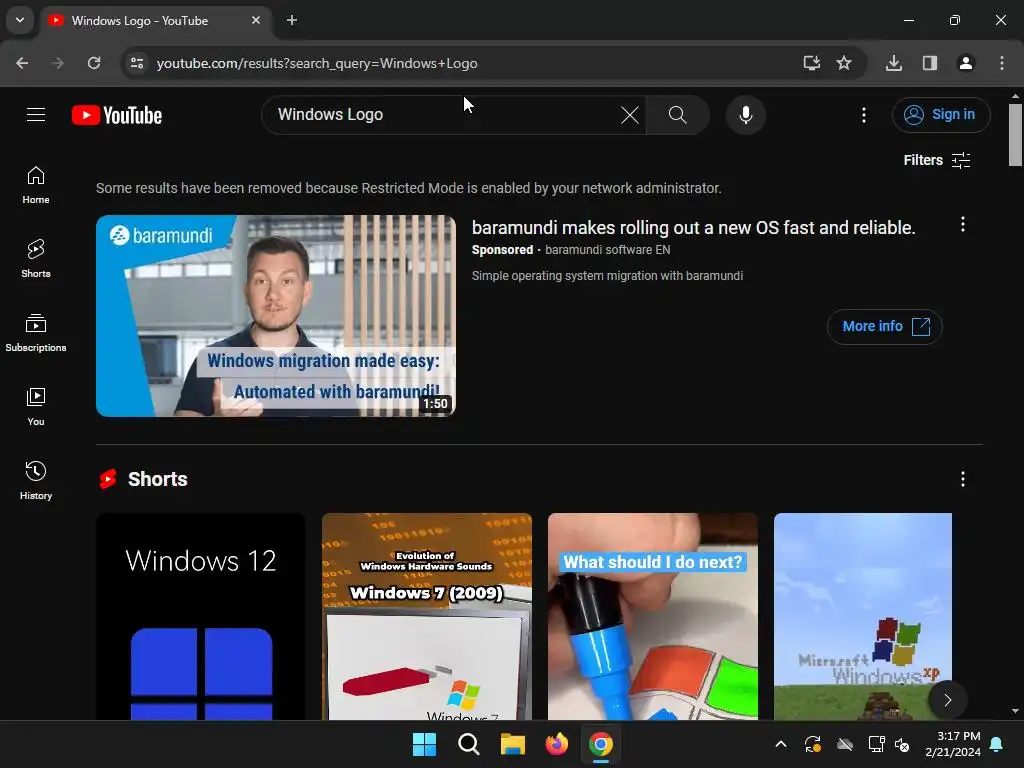Go to YouTube home via logo
The image size is (1024, 768).
click(117, 115)
